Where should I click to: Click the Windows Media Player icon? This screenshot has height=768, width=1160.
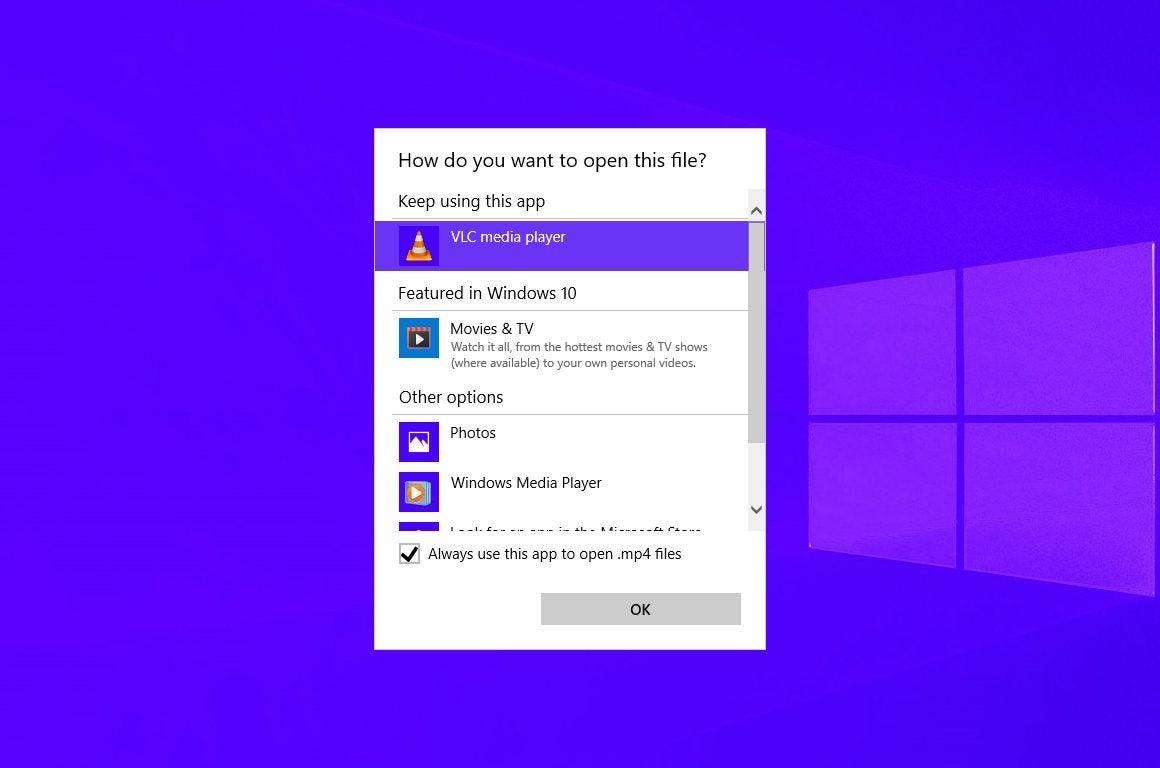pyautogui.click(x=419, y=492)
